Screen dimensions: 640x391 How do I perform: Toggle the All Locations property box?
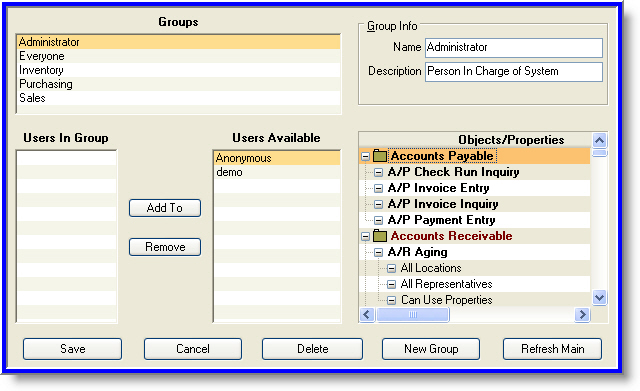click(391, 268)
